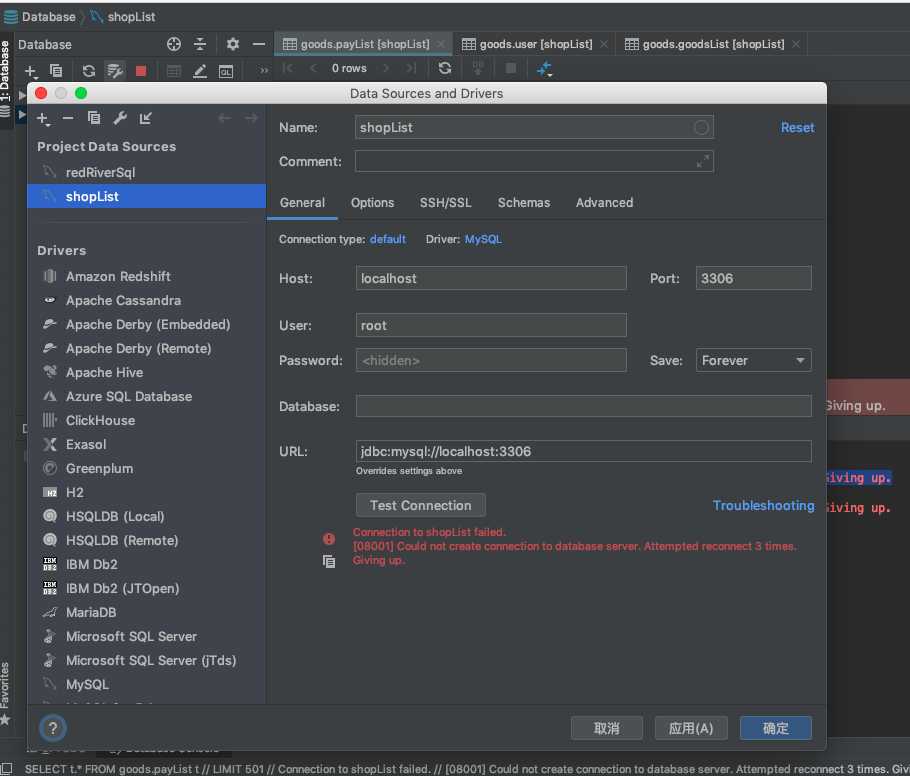The image size is (910, 776).
Task: Switch to goods.payList [shopList] editor tab
Action: [364, 44]
